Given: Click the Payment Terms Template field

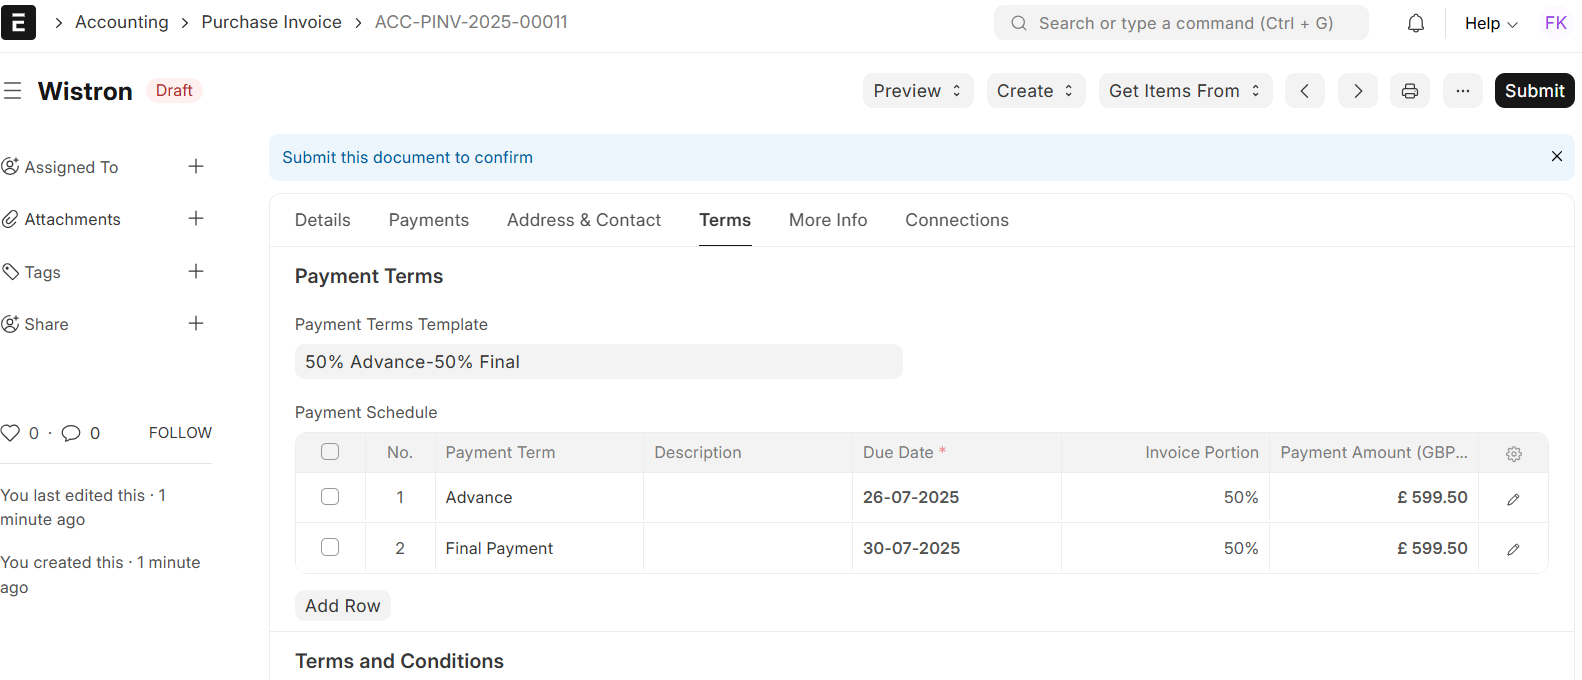Looking at the screenshot, I should pyautogui.click(x=598, y=362).
